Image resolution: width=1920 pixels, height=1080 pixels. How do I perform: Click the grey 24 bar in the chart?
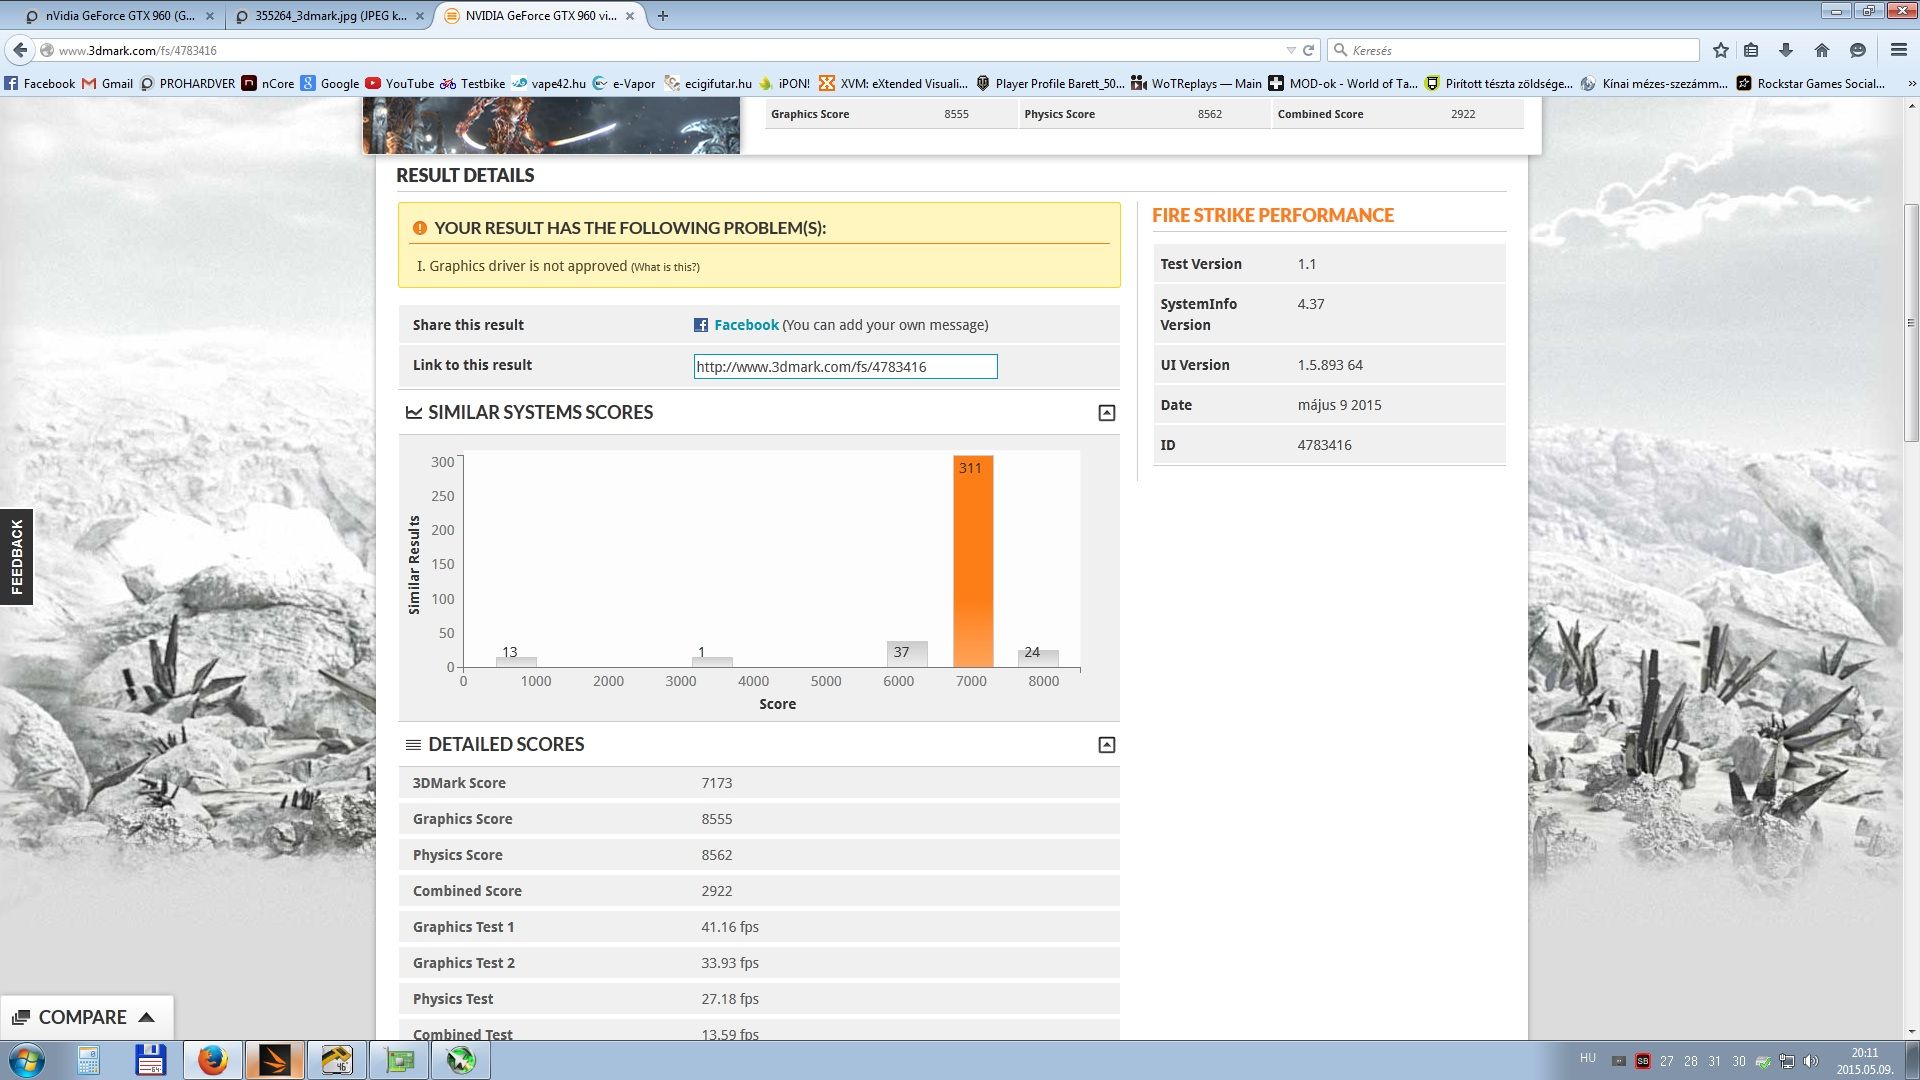[1037, 658]
